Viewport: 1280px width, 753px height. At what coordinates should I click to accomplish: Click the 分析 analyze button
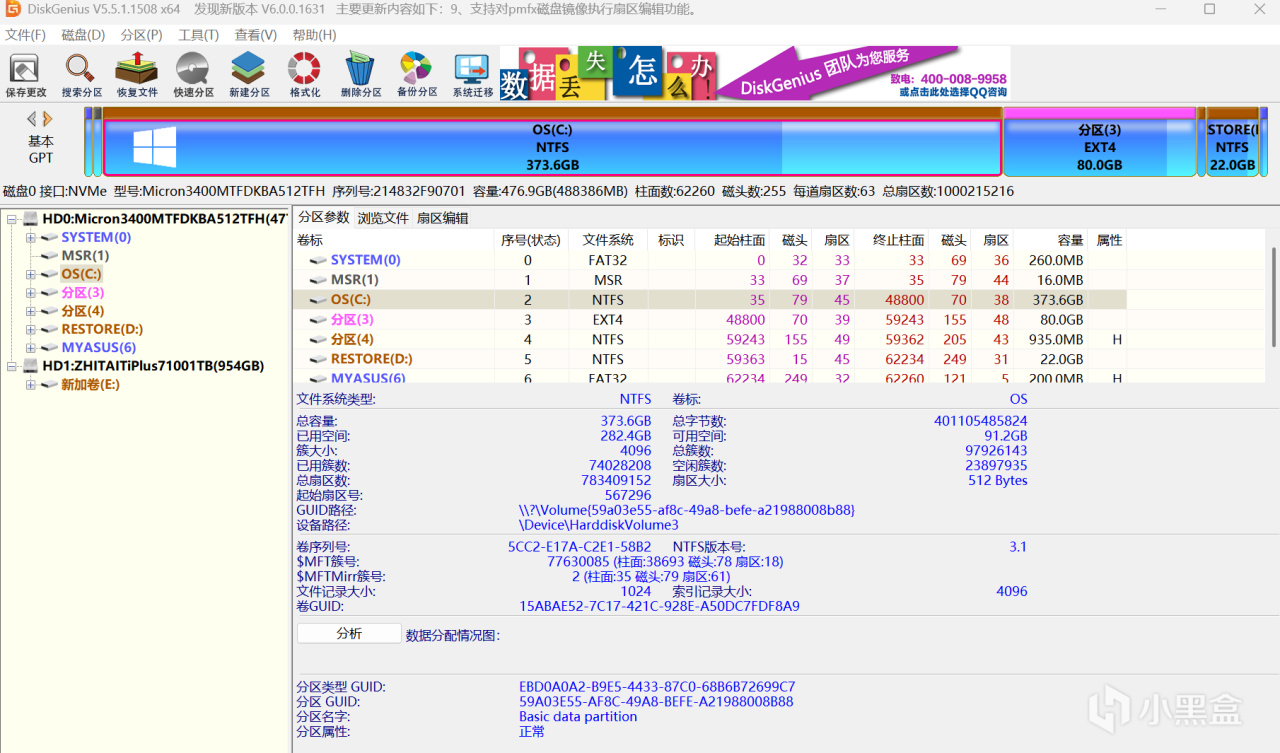pyautogui.click(x=349, y=634)
